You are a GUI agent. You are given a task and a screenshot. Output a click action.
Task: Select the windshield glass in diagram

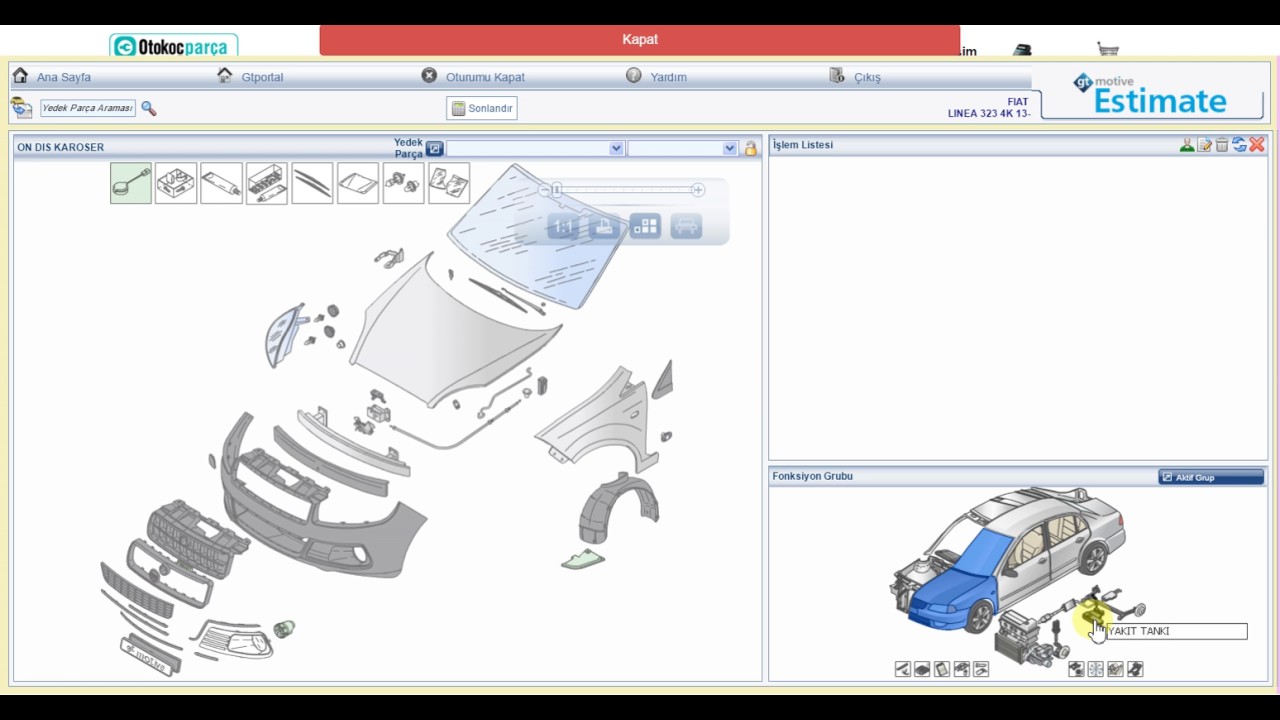tap(540, 236)
